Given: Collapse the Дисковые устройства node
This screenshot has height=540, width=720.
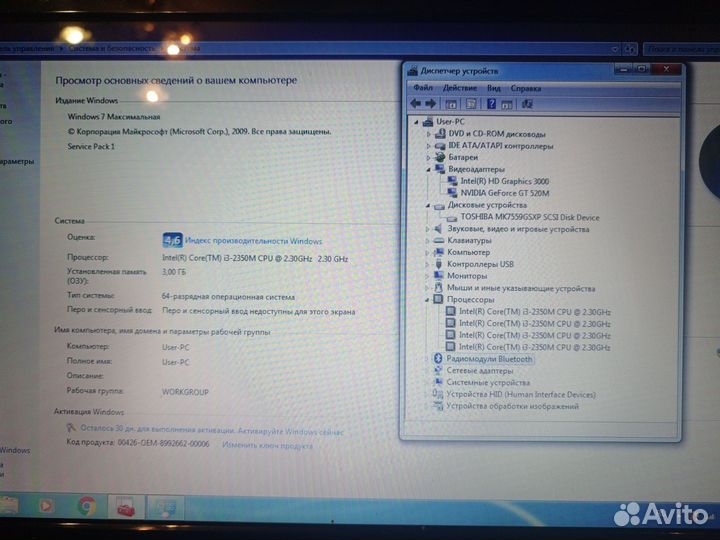Looking at the screenshot, I should pos(428,205).
